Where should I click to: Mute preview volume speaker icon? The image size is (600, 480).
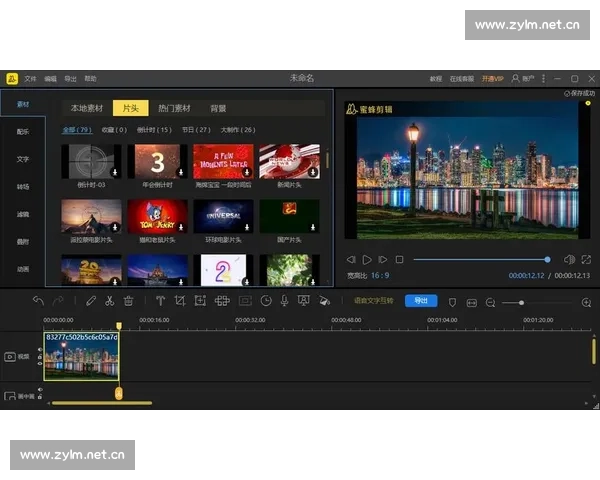(x=569, y=260)
